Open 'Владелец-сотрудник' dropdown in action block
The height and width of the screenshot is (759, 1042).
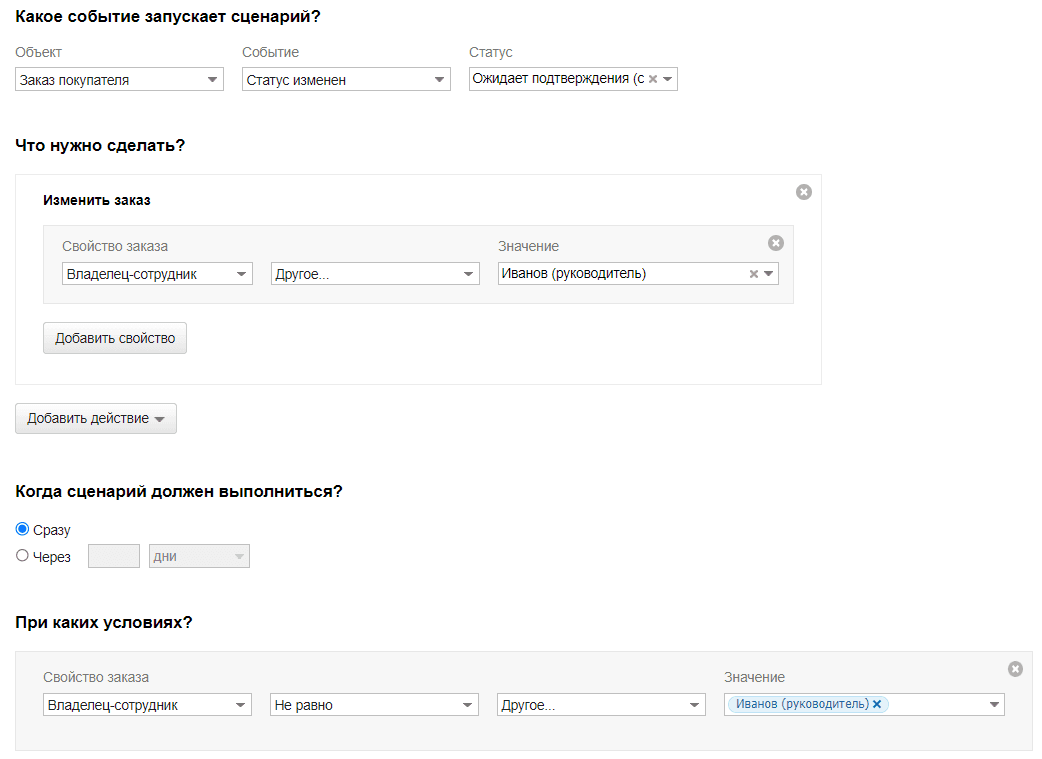point(157,274)
